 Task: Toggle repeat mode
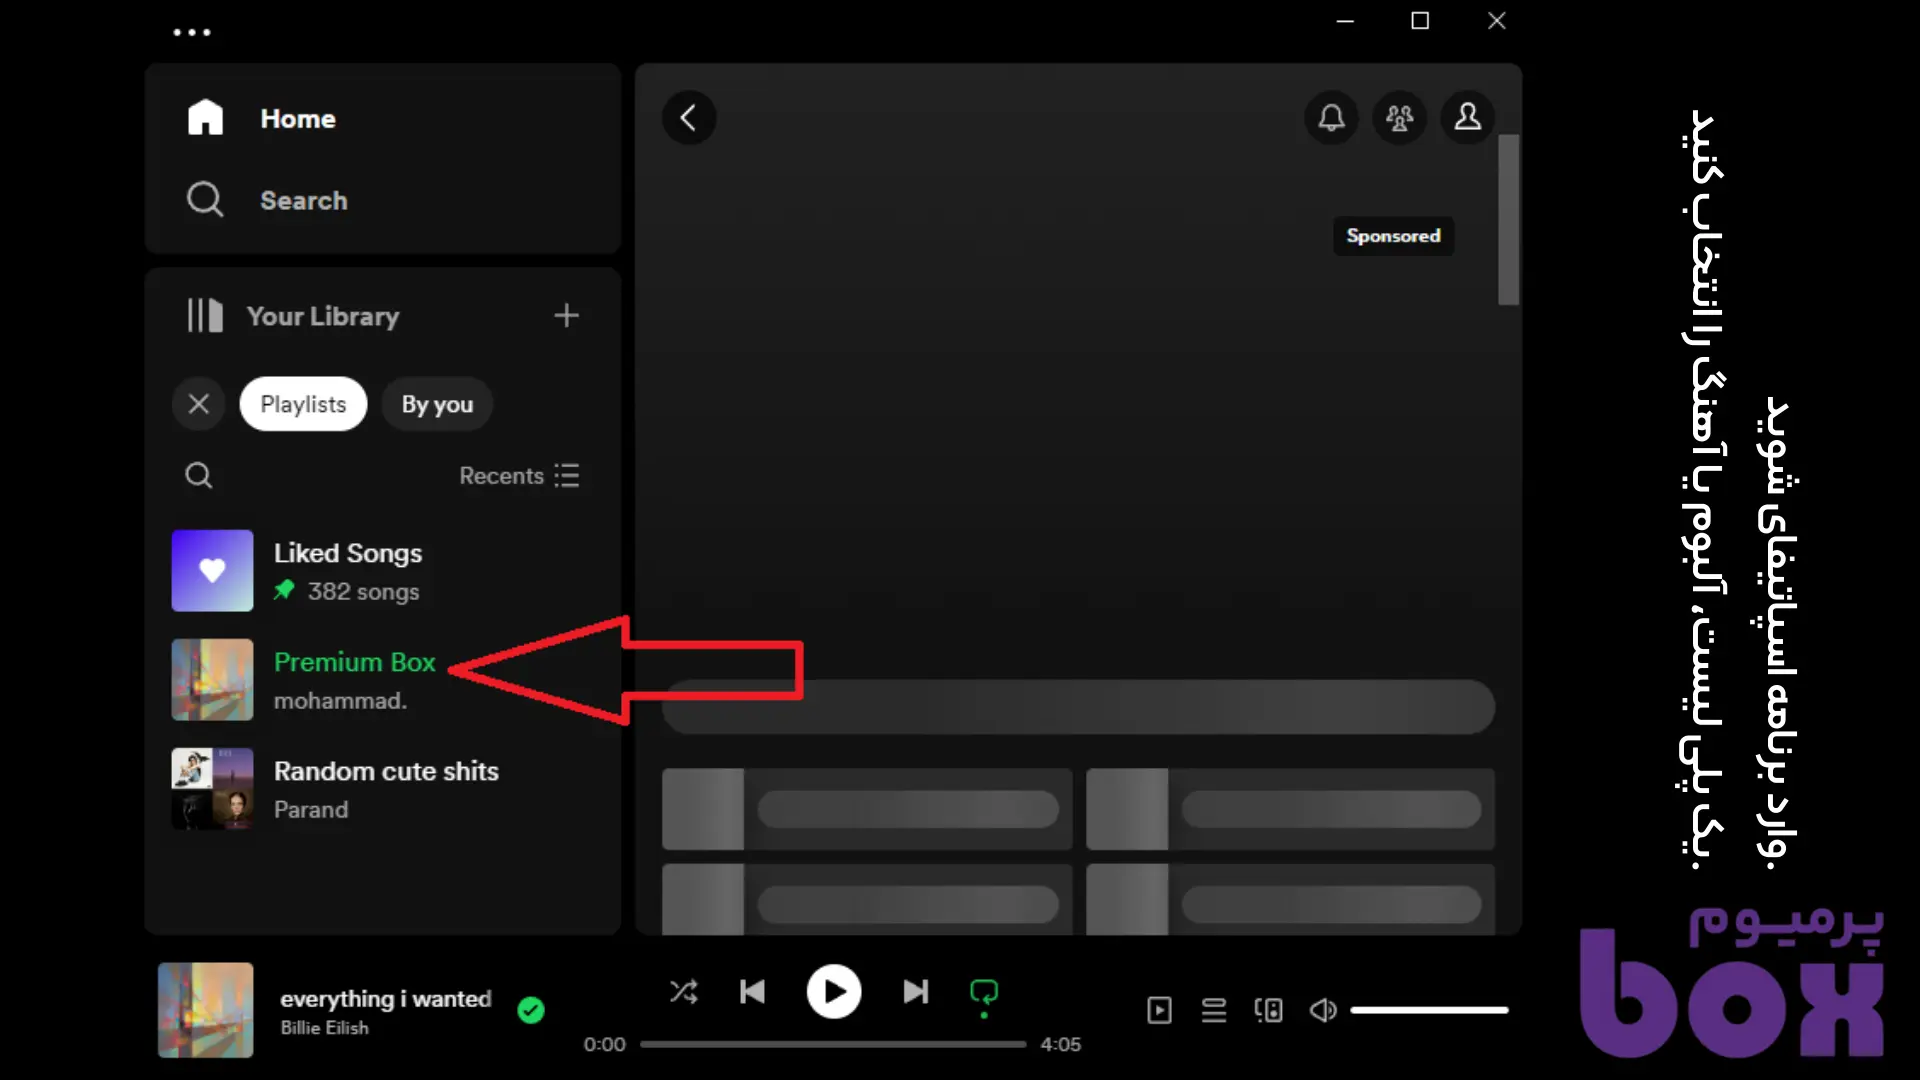point(984,994)
